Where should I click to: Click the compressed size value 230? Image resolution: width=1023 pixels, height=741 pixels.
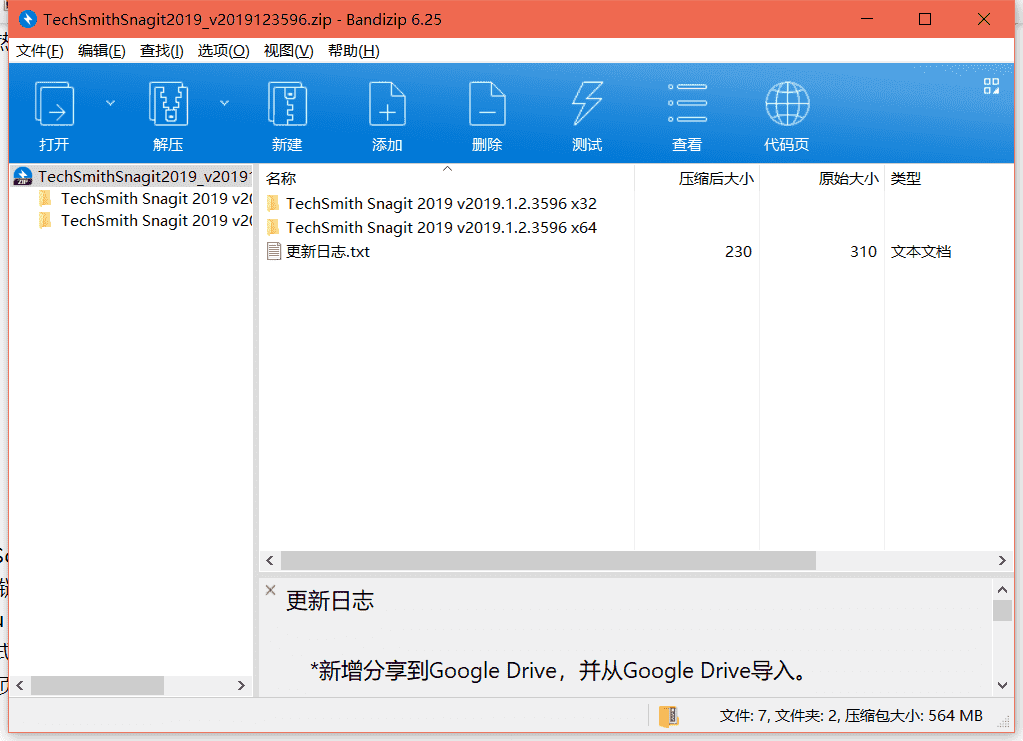click(739, 252)
